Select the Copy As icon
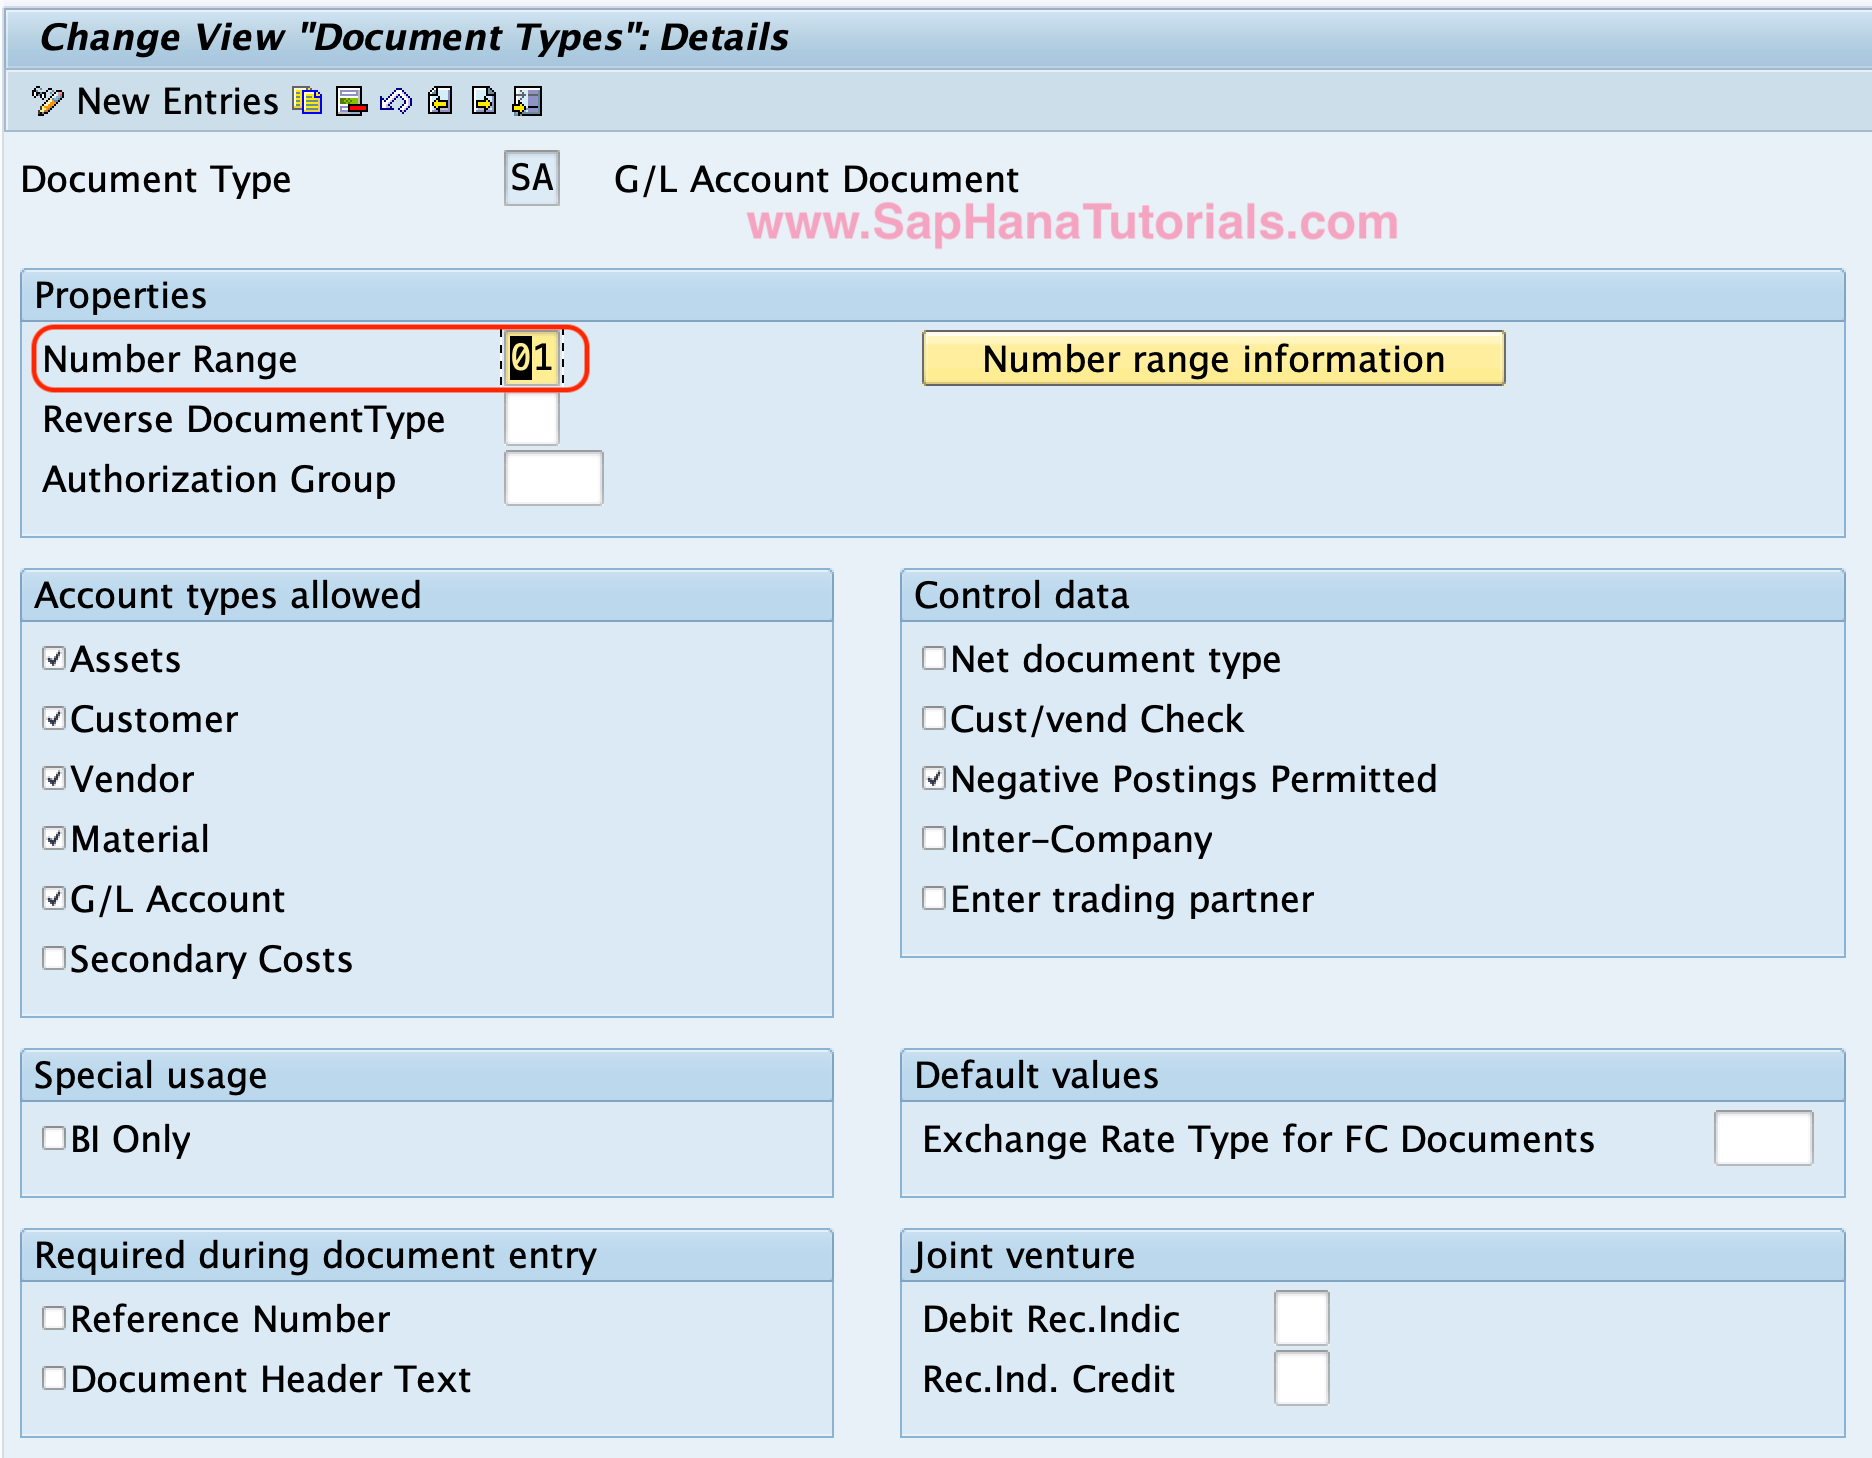The height and width of the screenshot is (1458, 1872). click(306, 100)
